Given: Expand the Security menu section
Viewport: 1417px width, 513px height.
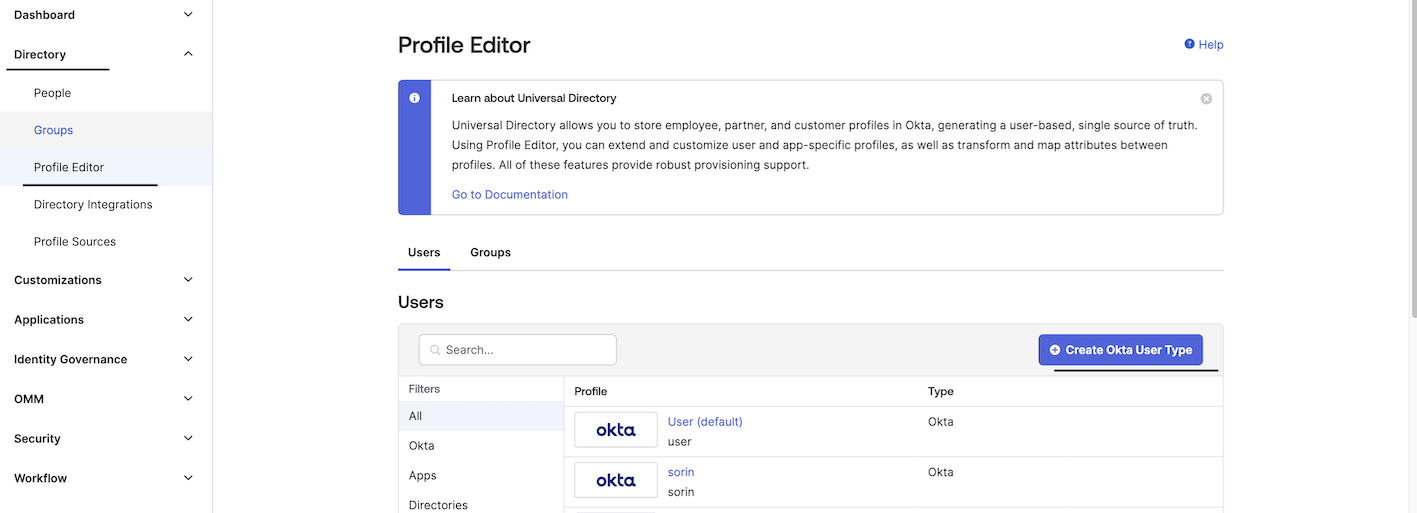Looking at the screenshot, I should click(188, 439).
